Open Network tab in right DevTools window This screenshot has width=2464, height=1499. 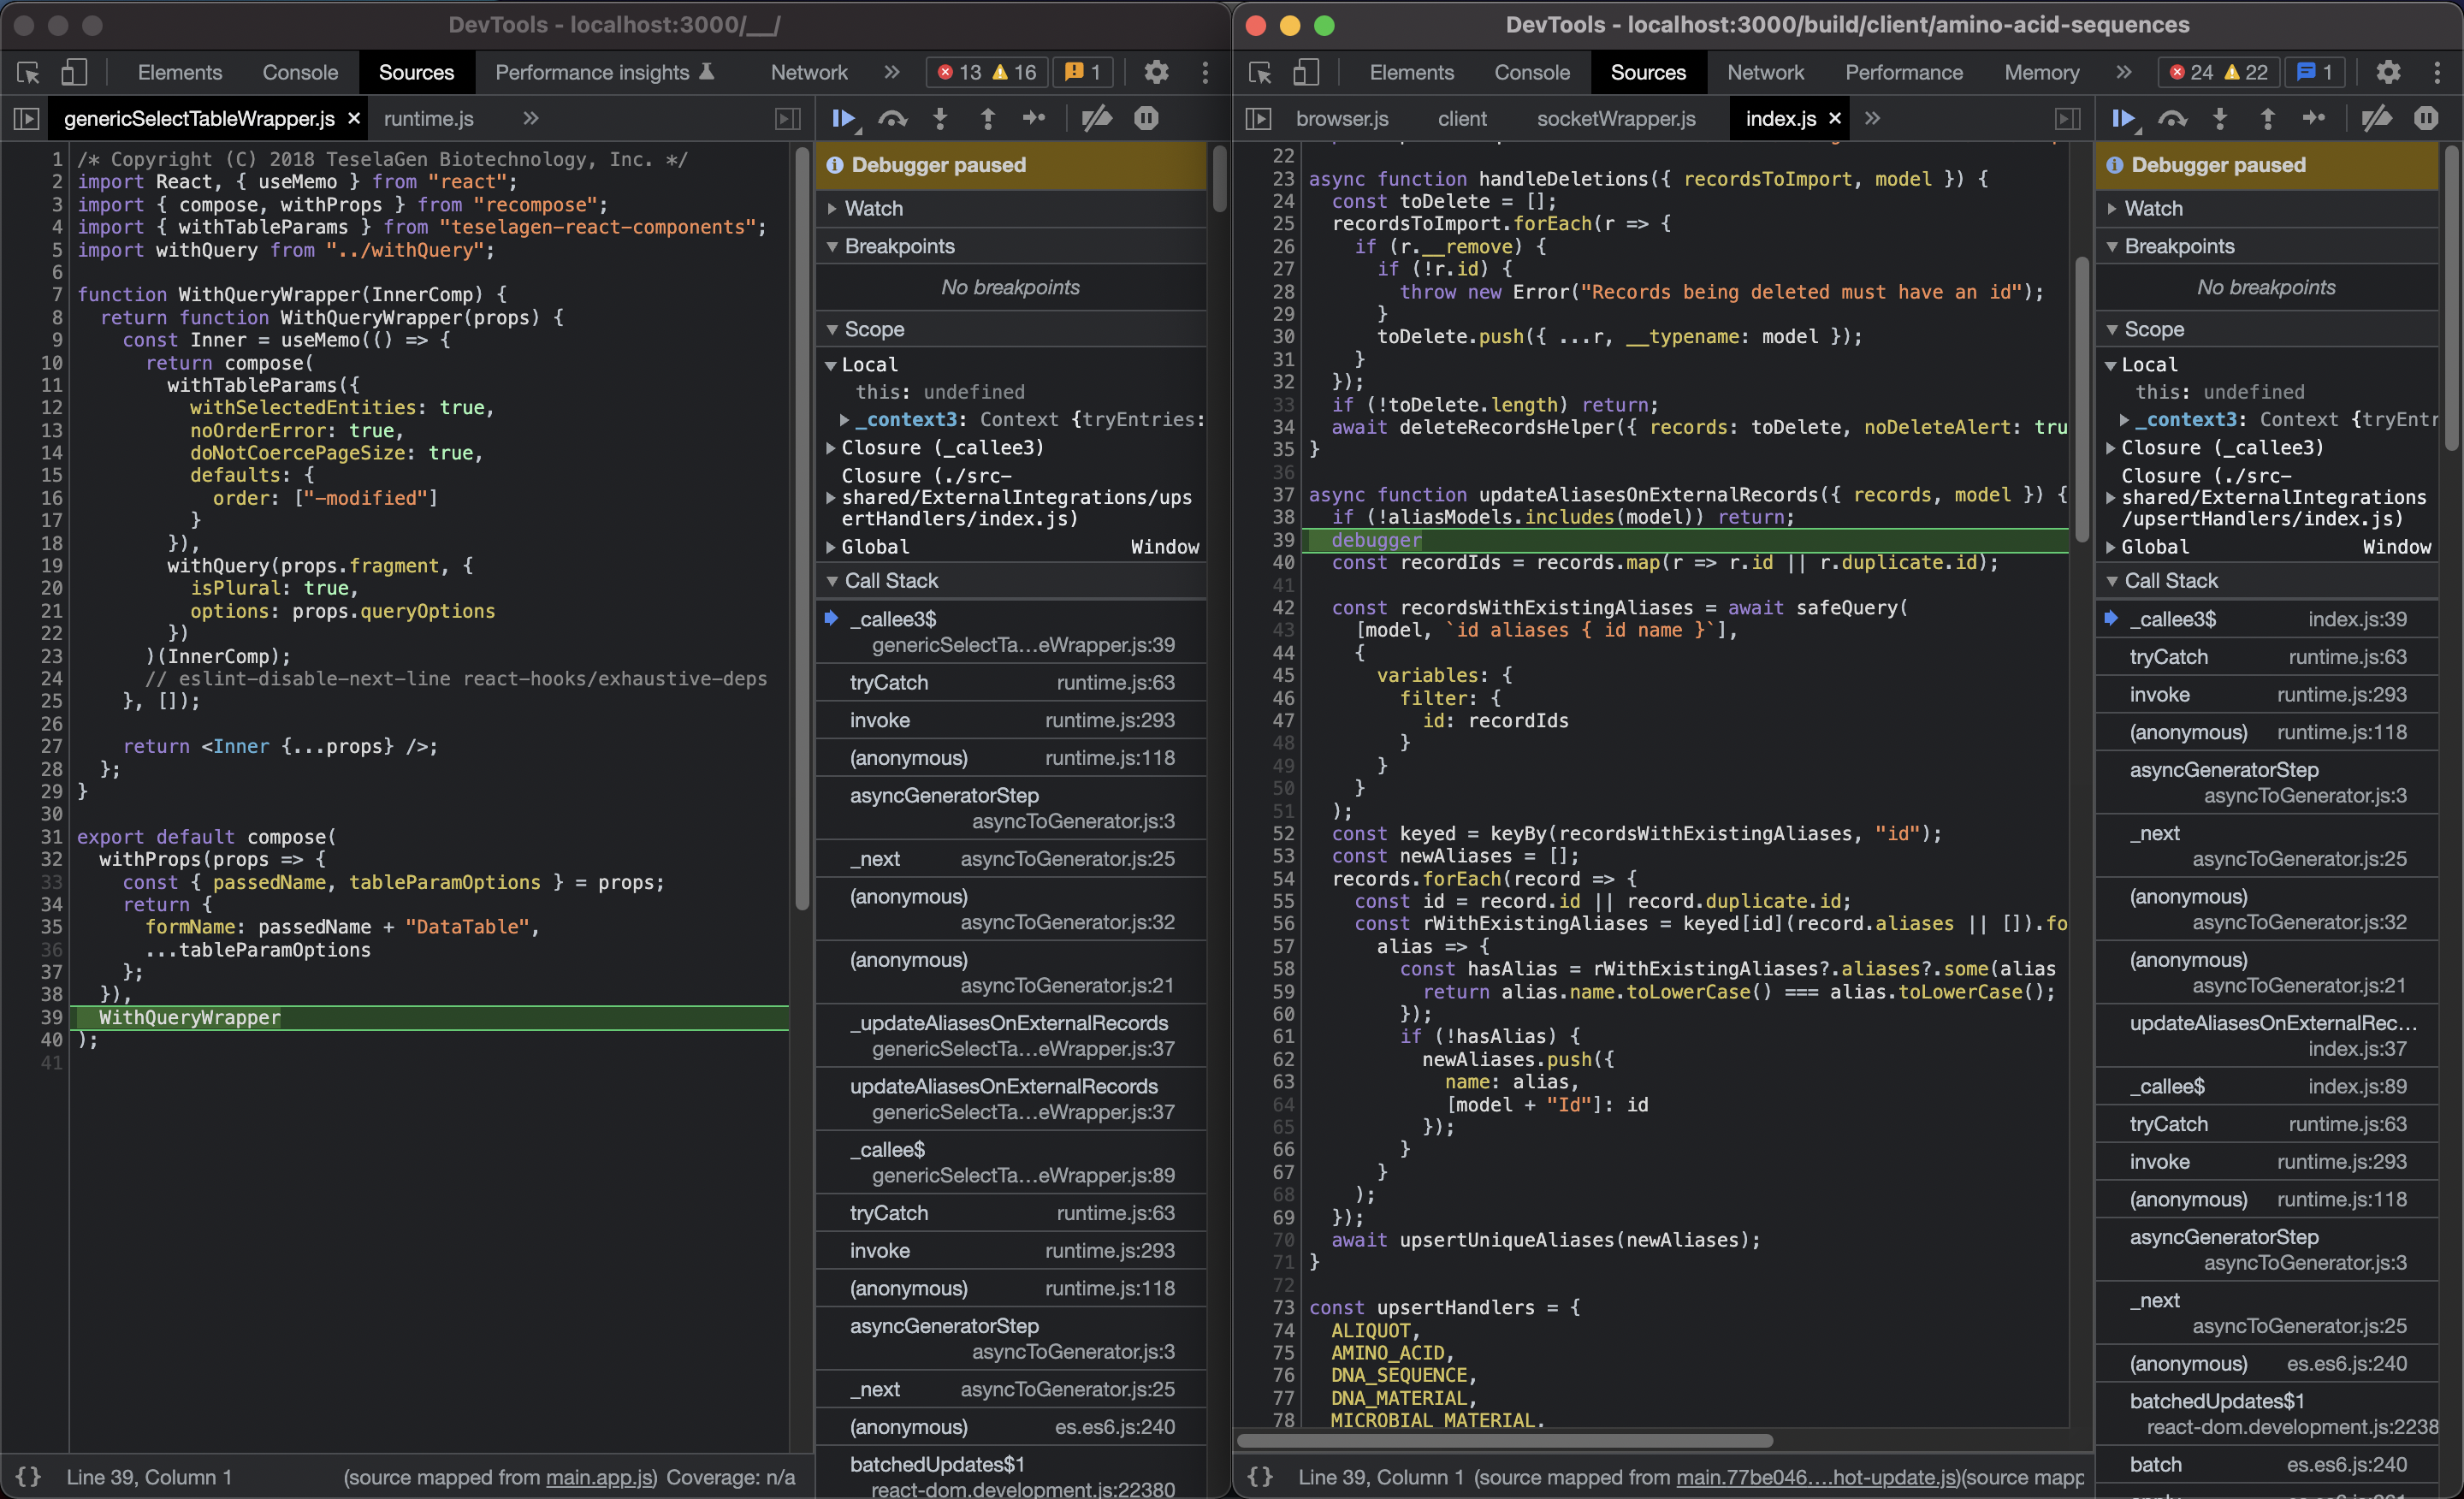1765,72
